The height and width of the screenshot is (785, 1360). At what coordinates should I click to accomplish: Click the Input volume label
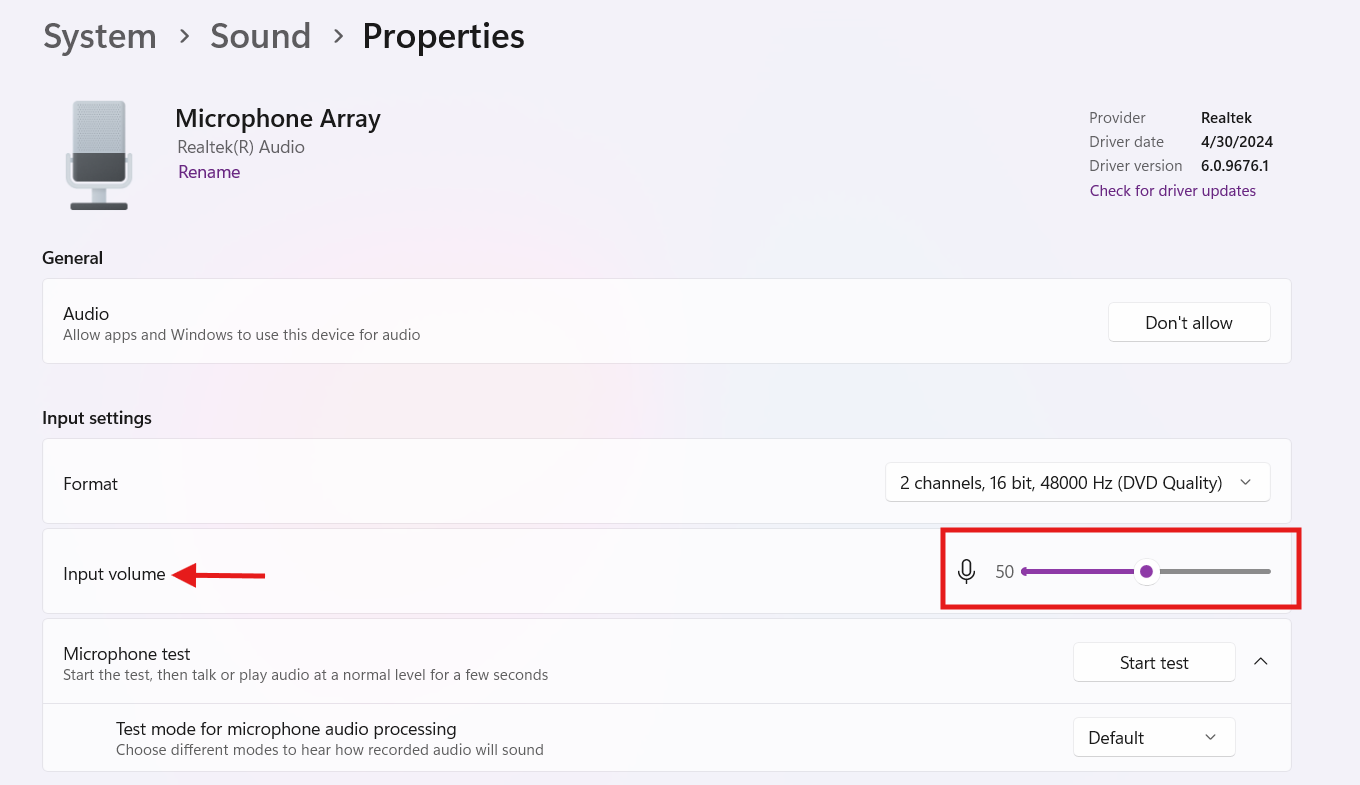[x=114, y=573]
